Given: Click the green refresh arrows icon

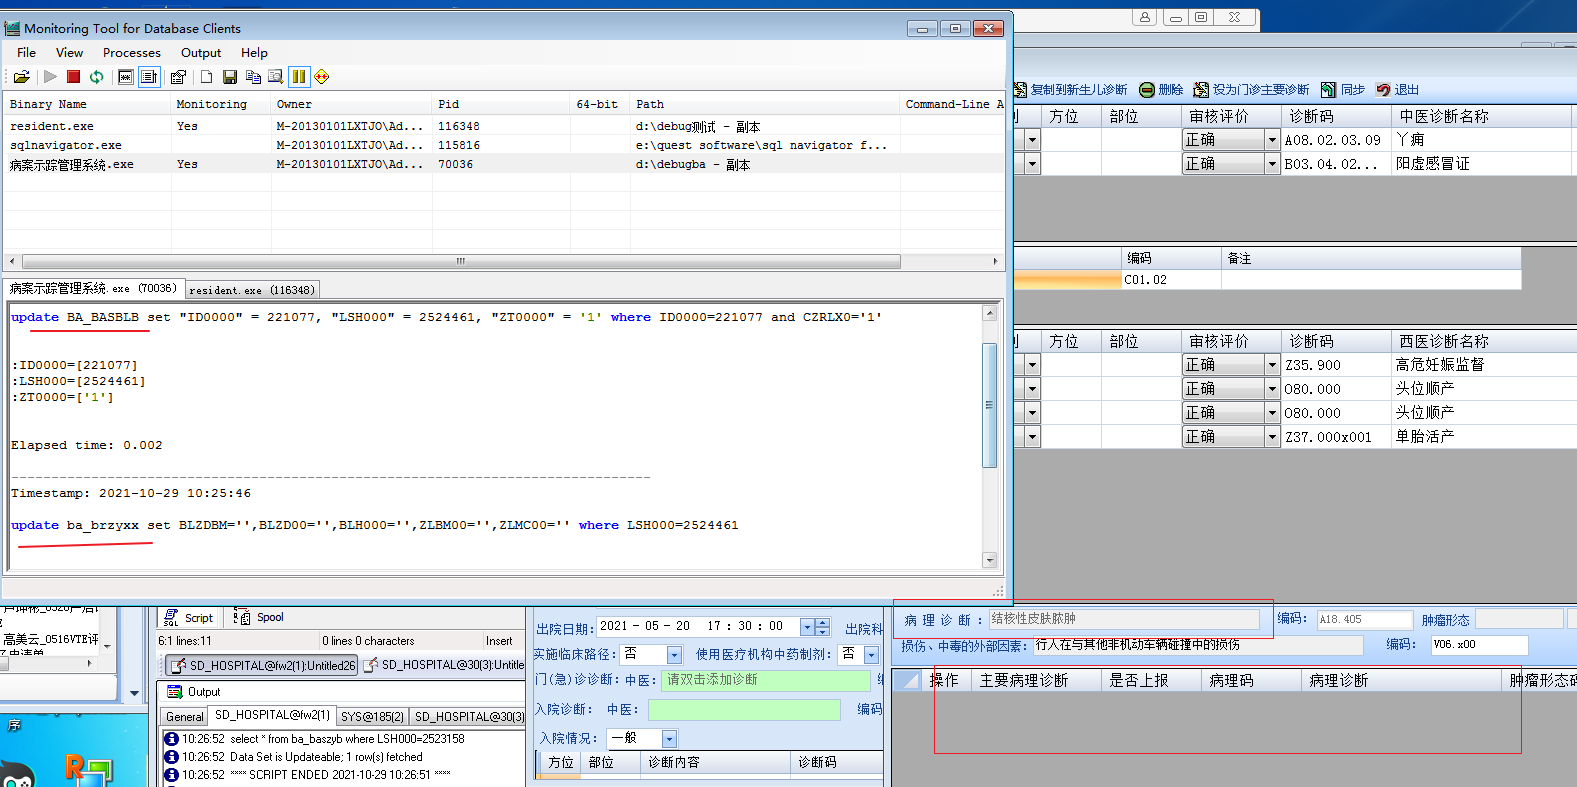Looking at the screenshot, I should point(96,77).
